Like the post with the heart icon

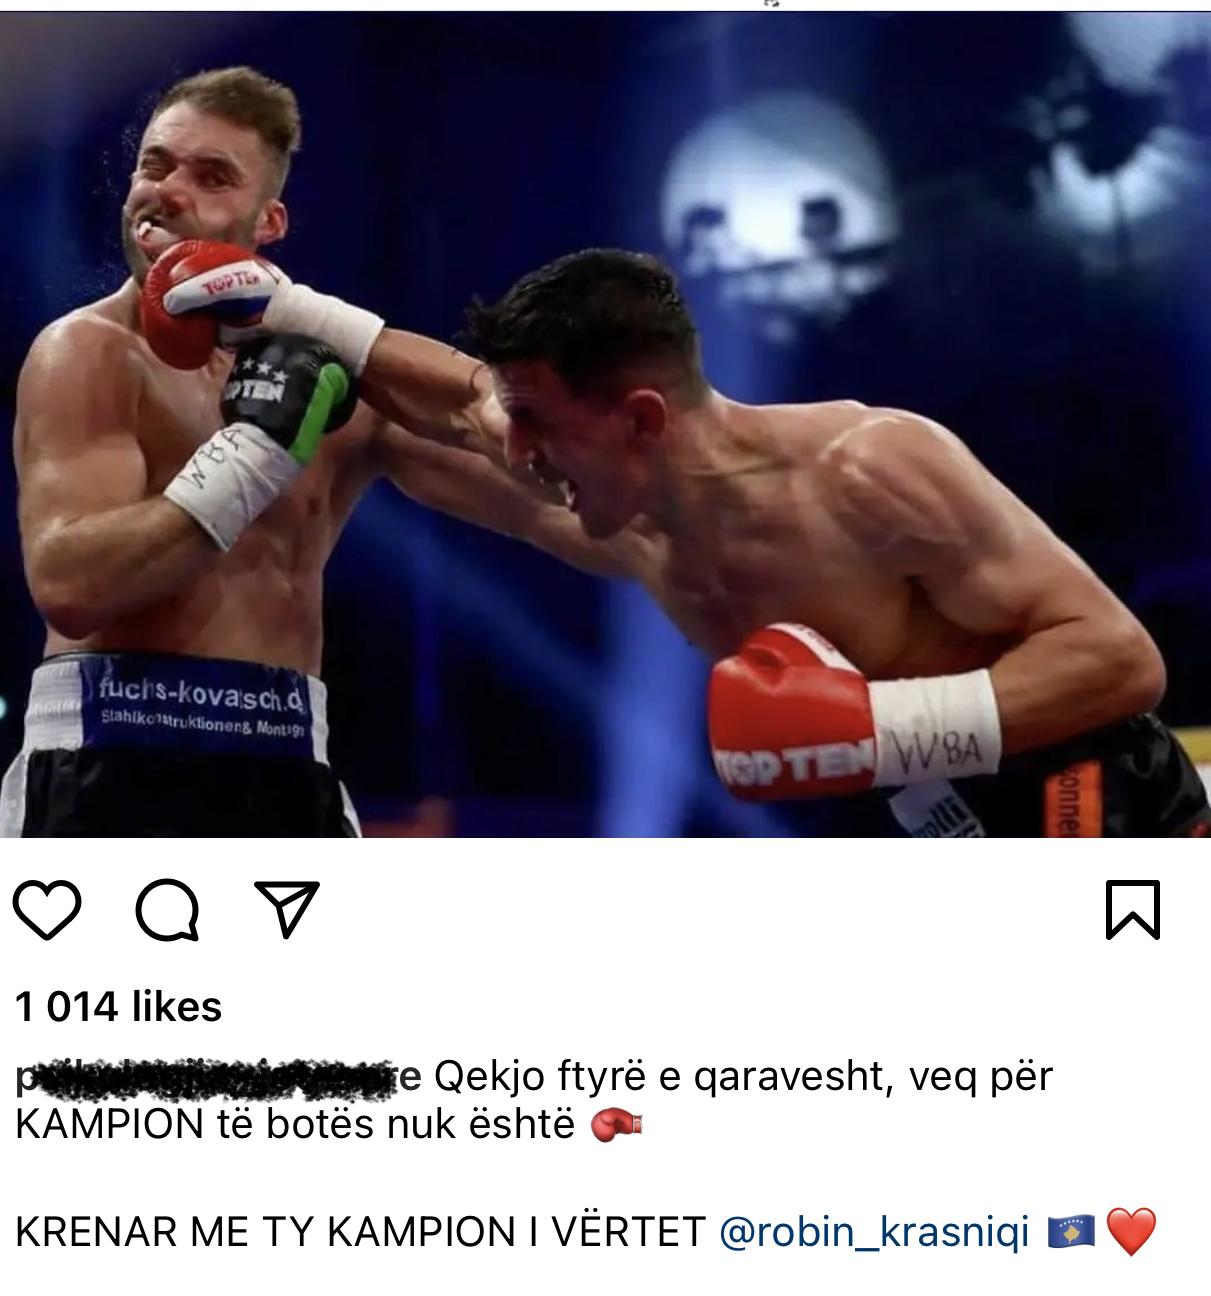(x=47, y=909)
